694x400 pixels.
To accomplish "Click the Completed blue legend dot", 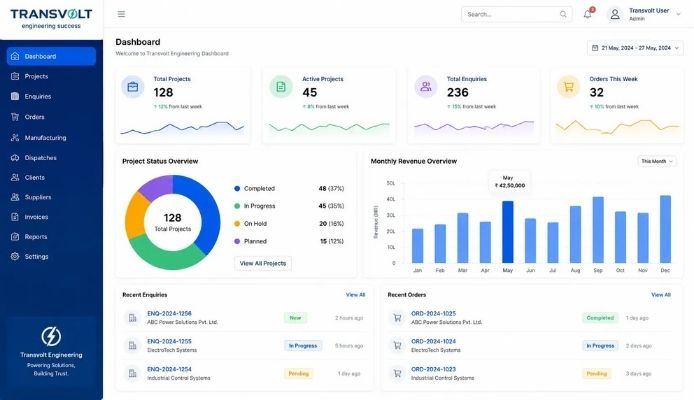I will tap(237, 188).
